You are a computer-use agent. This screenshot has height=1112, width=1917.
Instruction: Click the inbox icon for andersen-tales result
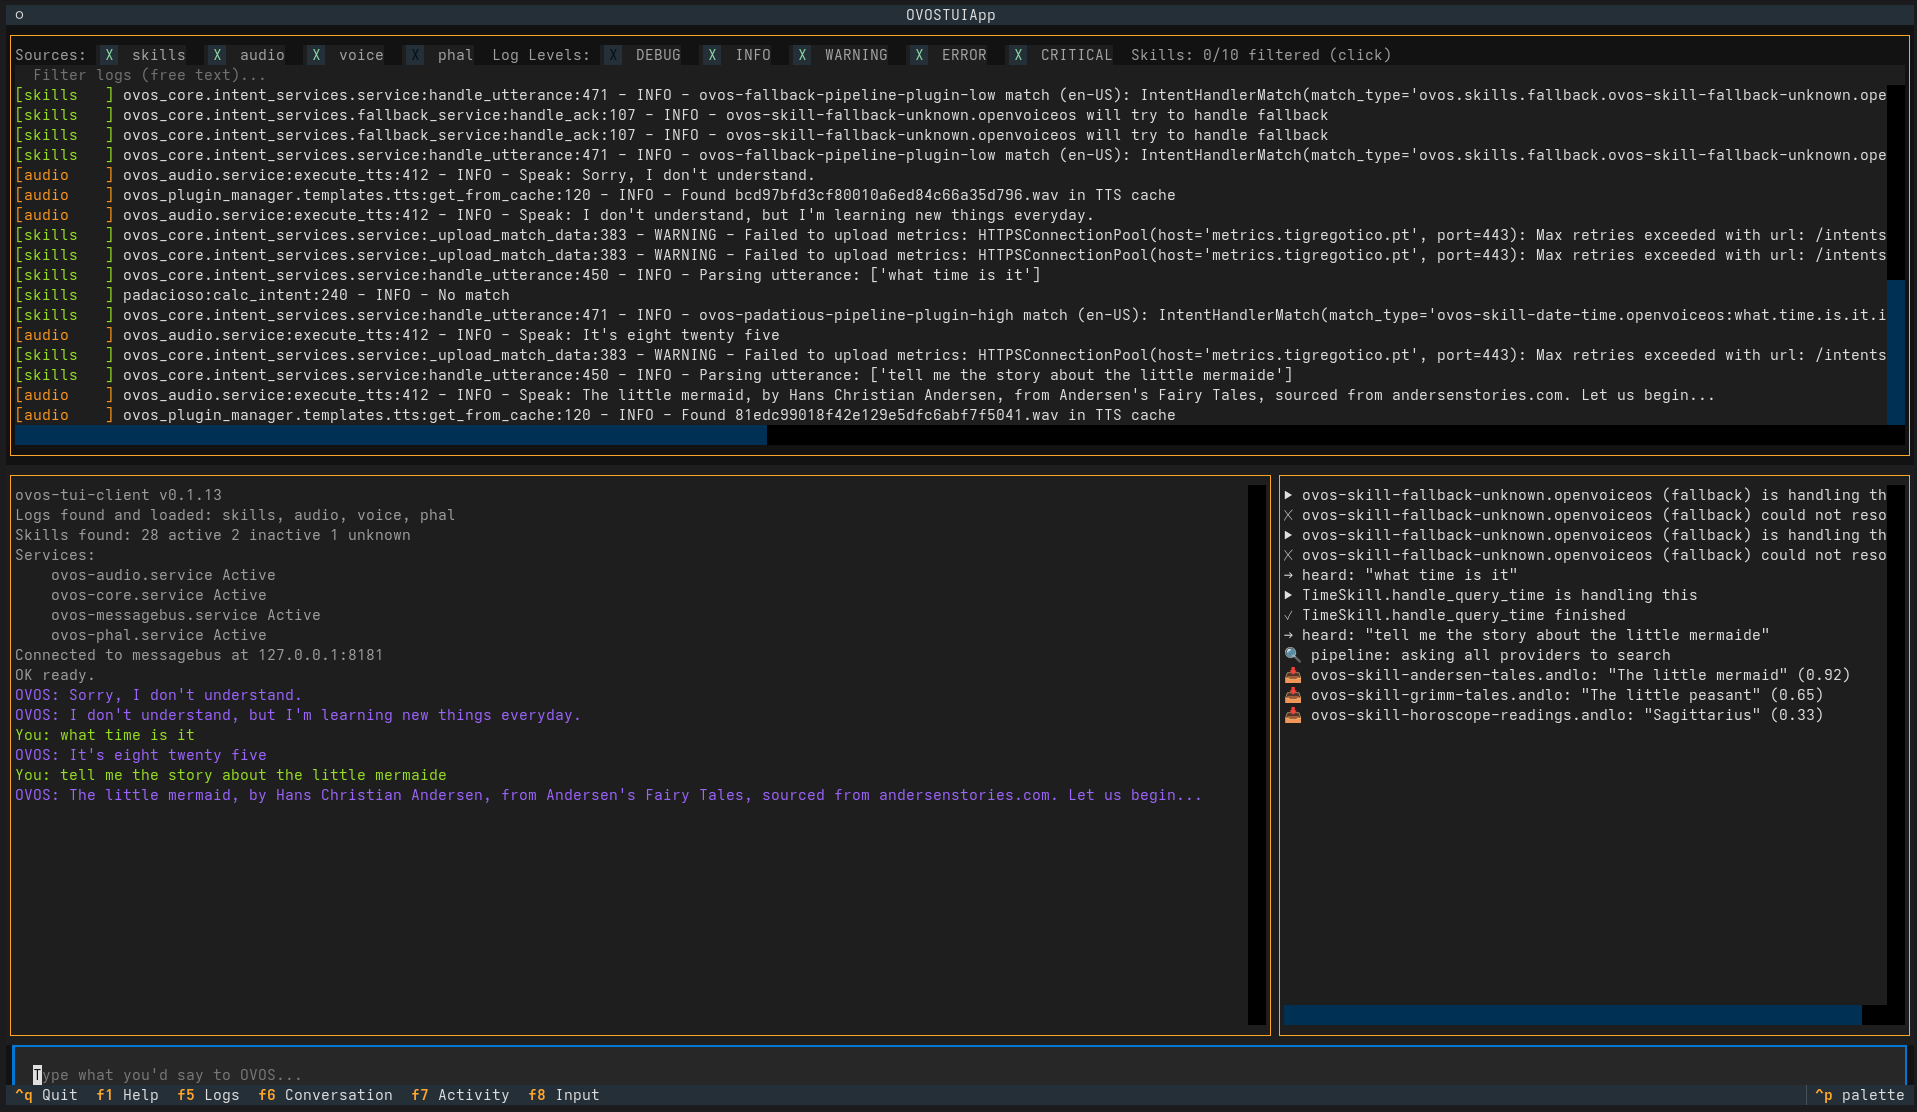(x=1292, y=675)
